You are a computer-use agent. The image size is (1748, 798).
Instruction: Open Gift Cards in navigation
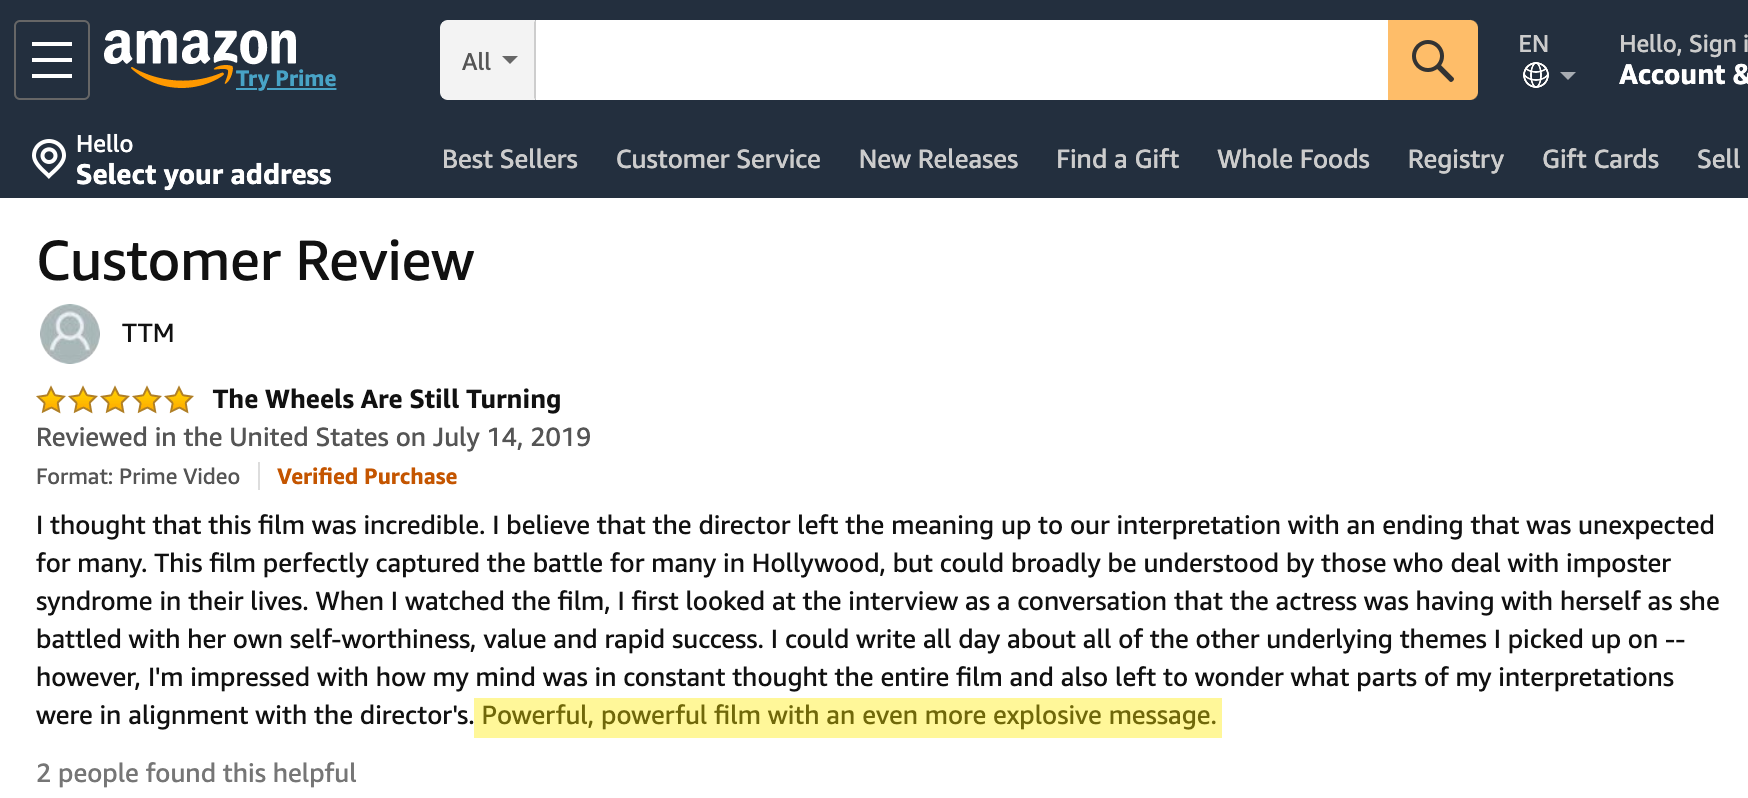point(1600,159)
